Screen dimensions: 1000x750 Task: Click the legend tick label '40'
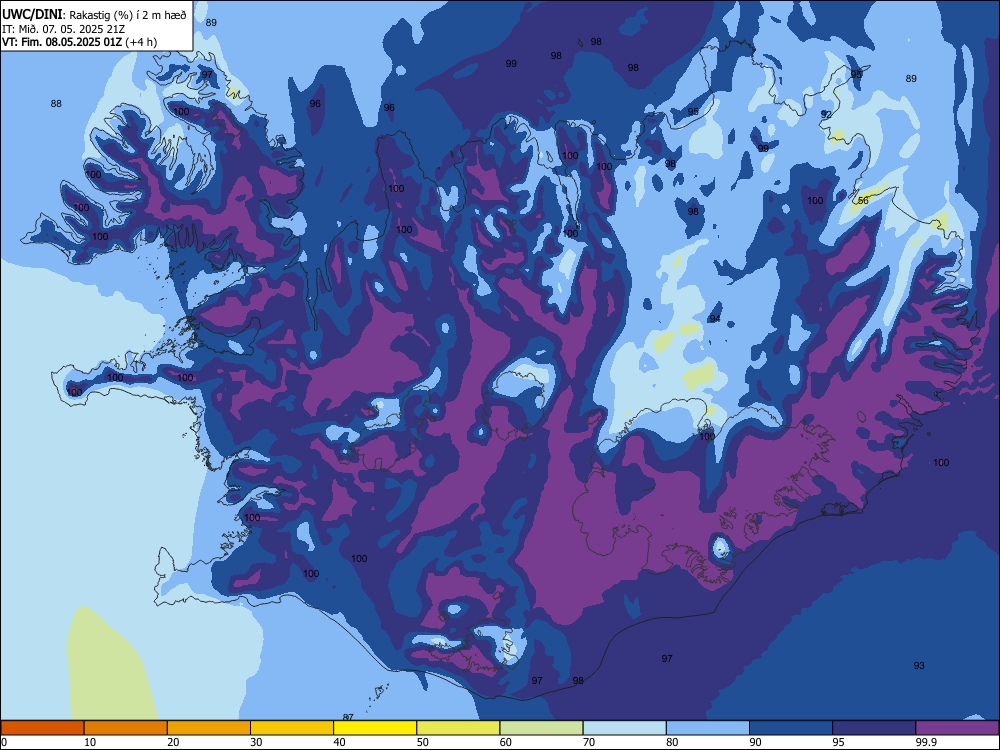tap(339, 742)
